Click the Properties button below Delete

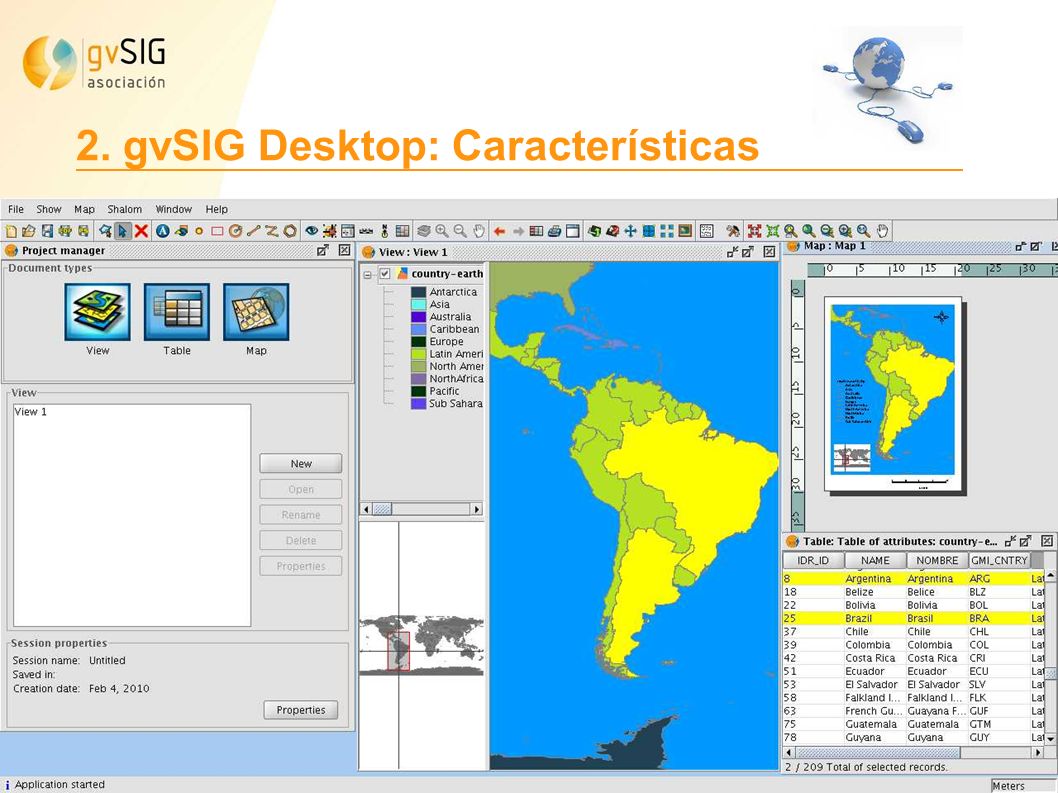click(301, 566)
